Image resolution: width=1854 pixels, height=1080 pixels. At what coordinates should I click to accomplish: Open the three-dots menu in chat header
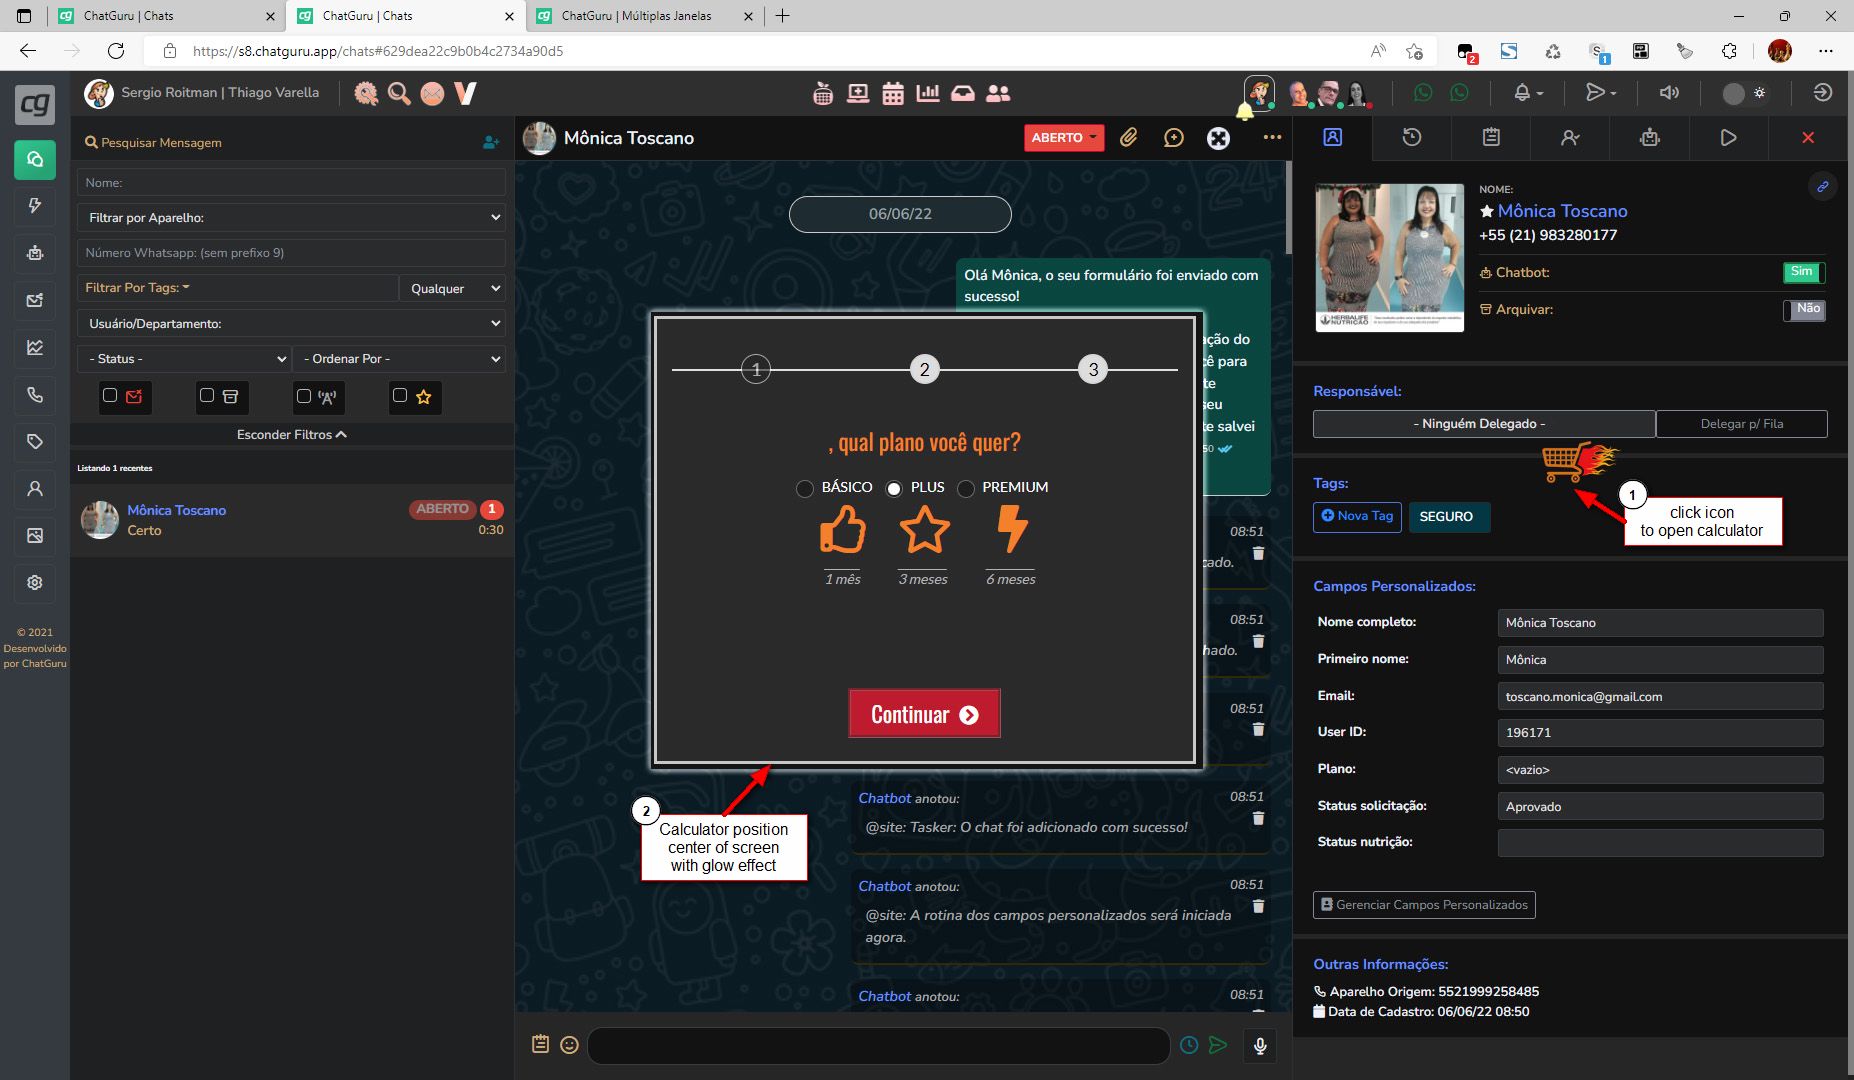pos(1272,137)
